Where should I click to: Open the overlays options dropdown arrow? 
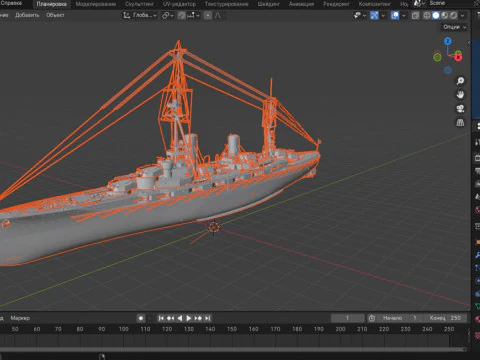[x=404, y=15]
